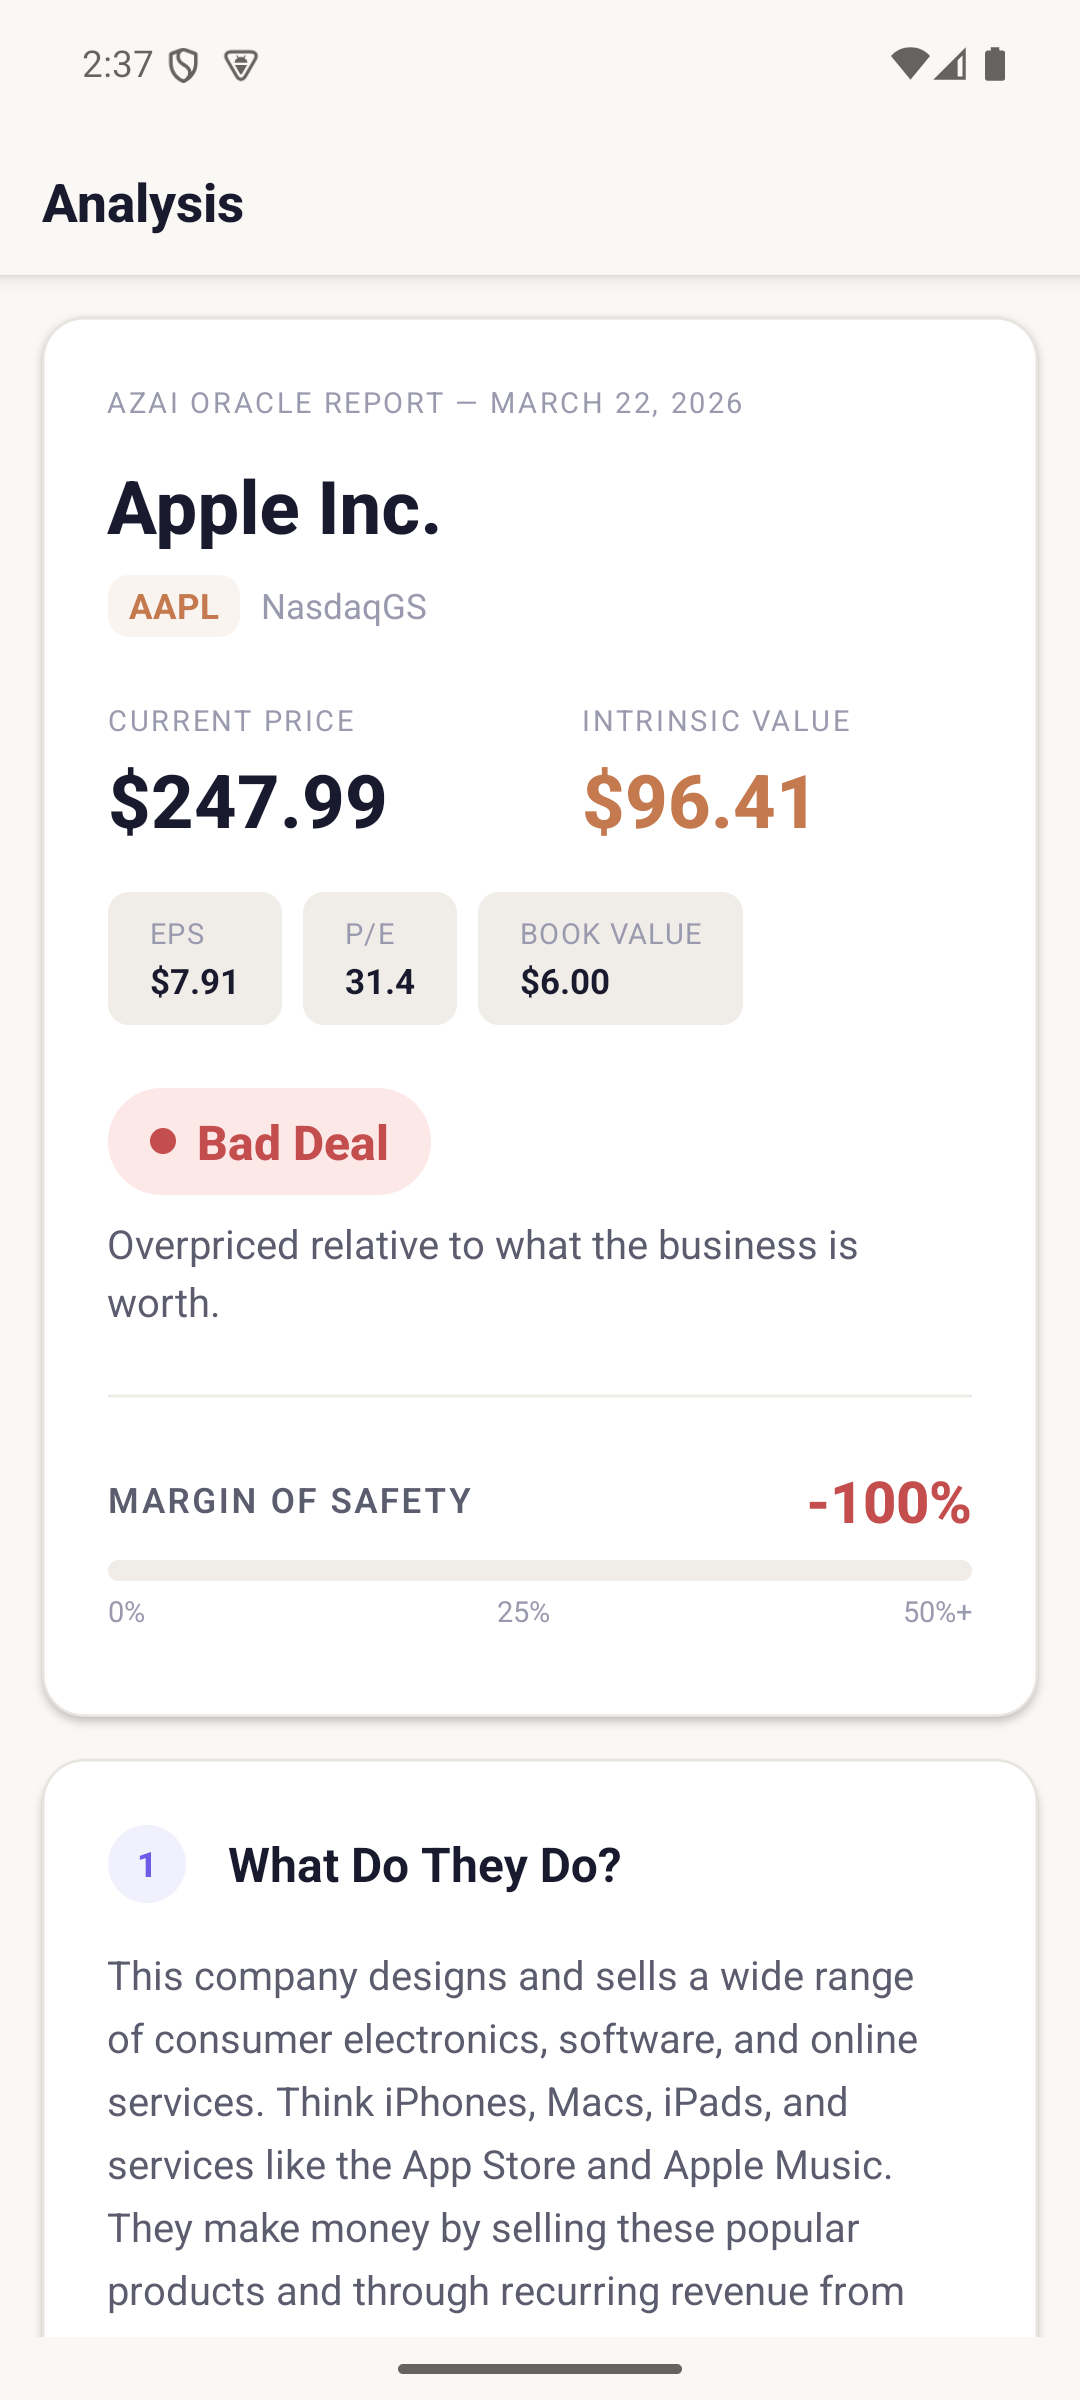Image resolution: width=1080 pixels, height=2400 pixels.
Task: Open the AAPL ticker badge
Action: click(x=173, y=606)
